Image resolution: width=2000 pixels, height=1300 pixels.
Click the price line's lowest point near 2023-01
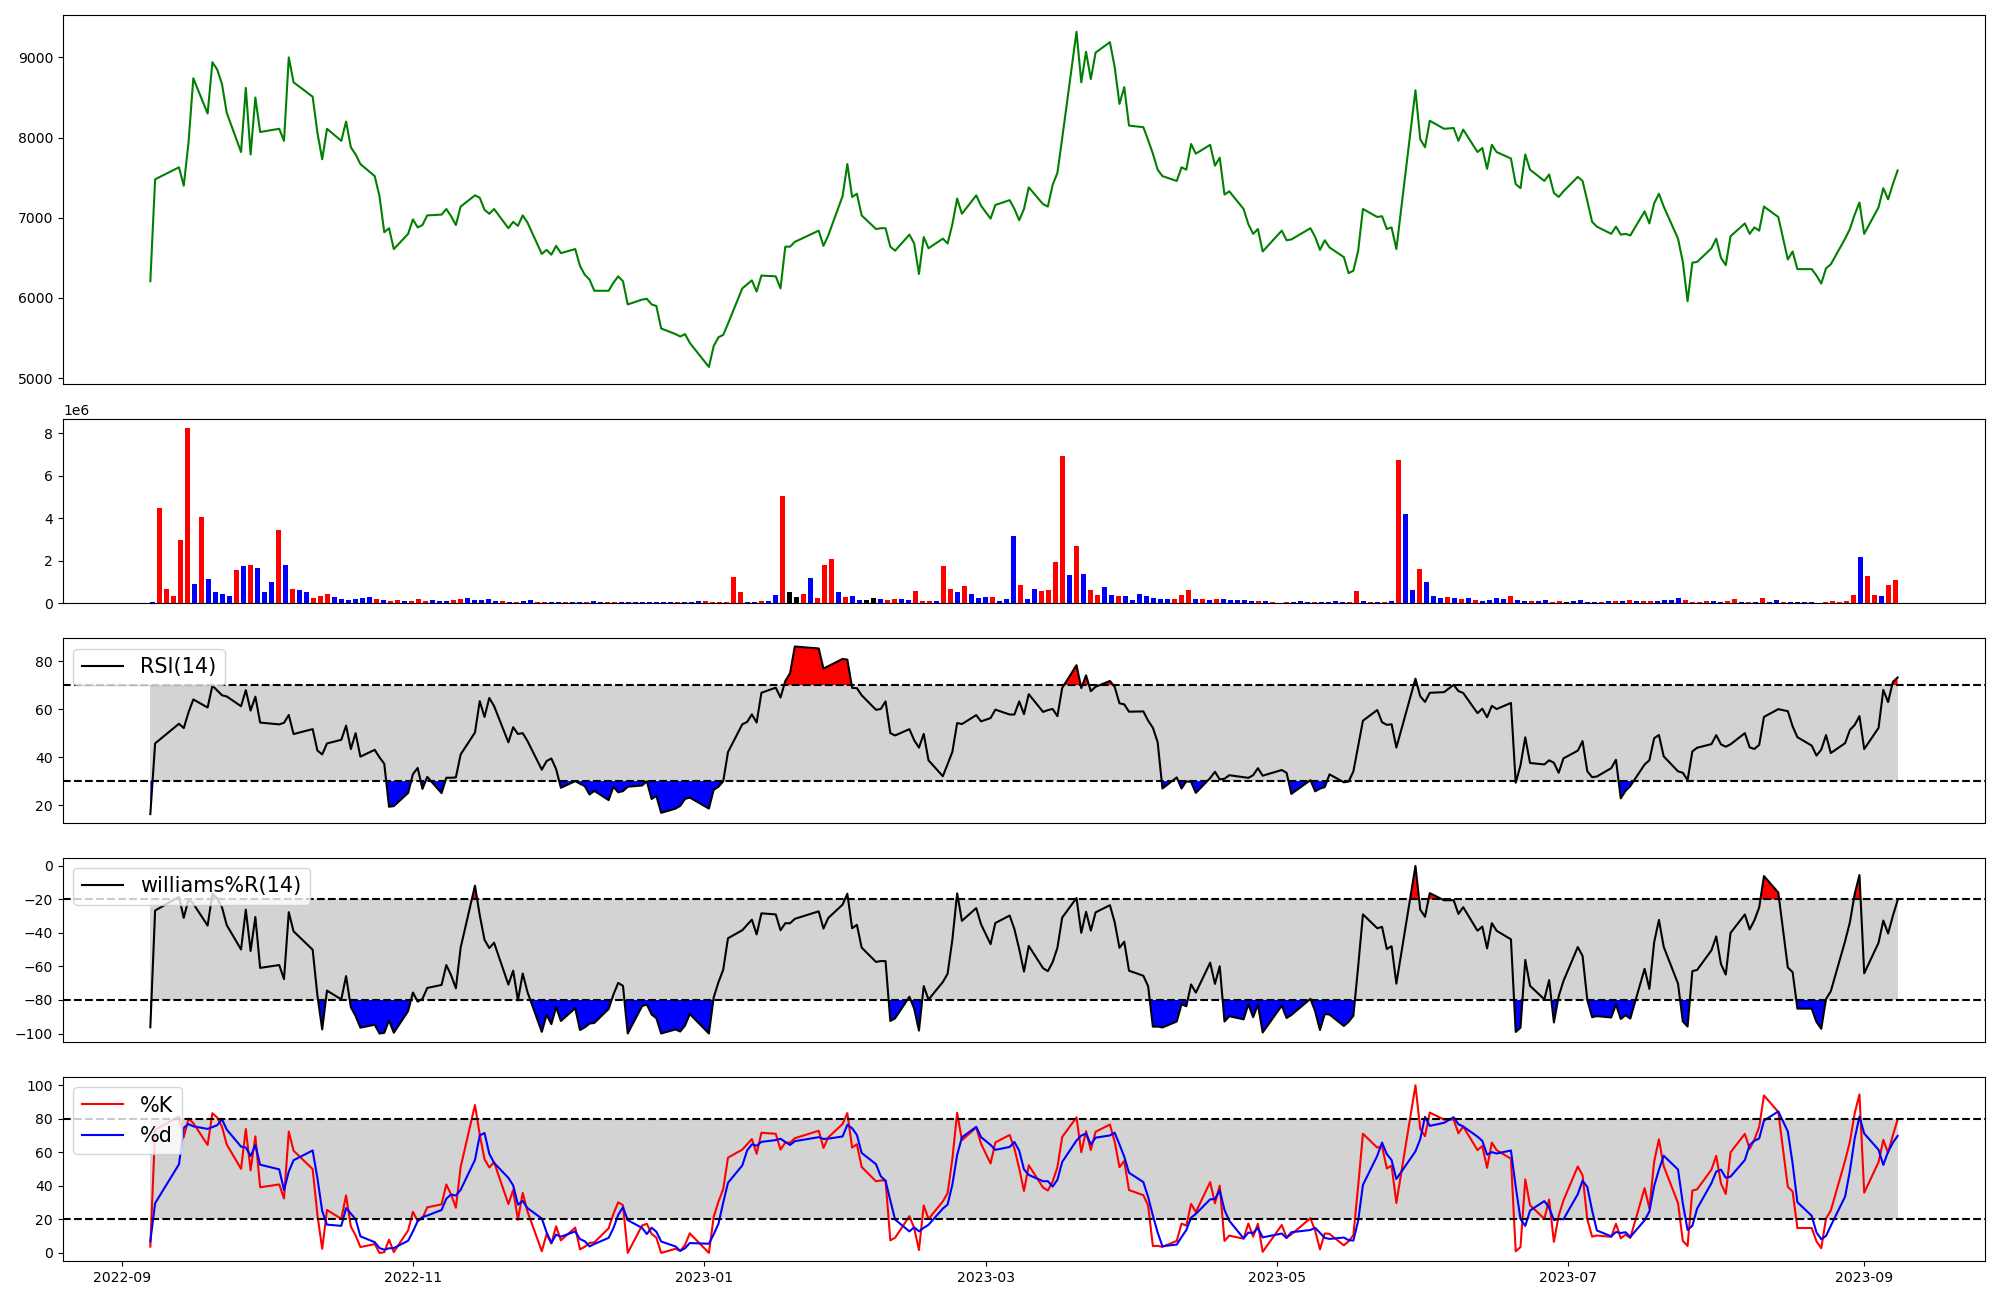click(x=709, y=366)
